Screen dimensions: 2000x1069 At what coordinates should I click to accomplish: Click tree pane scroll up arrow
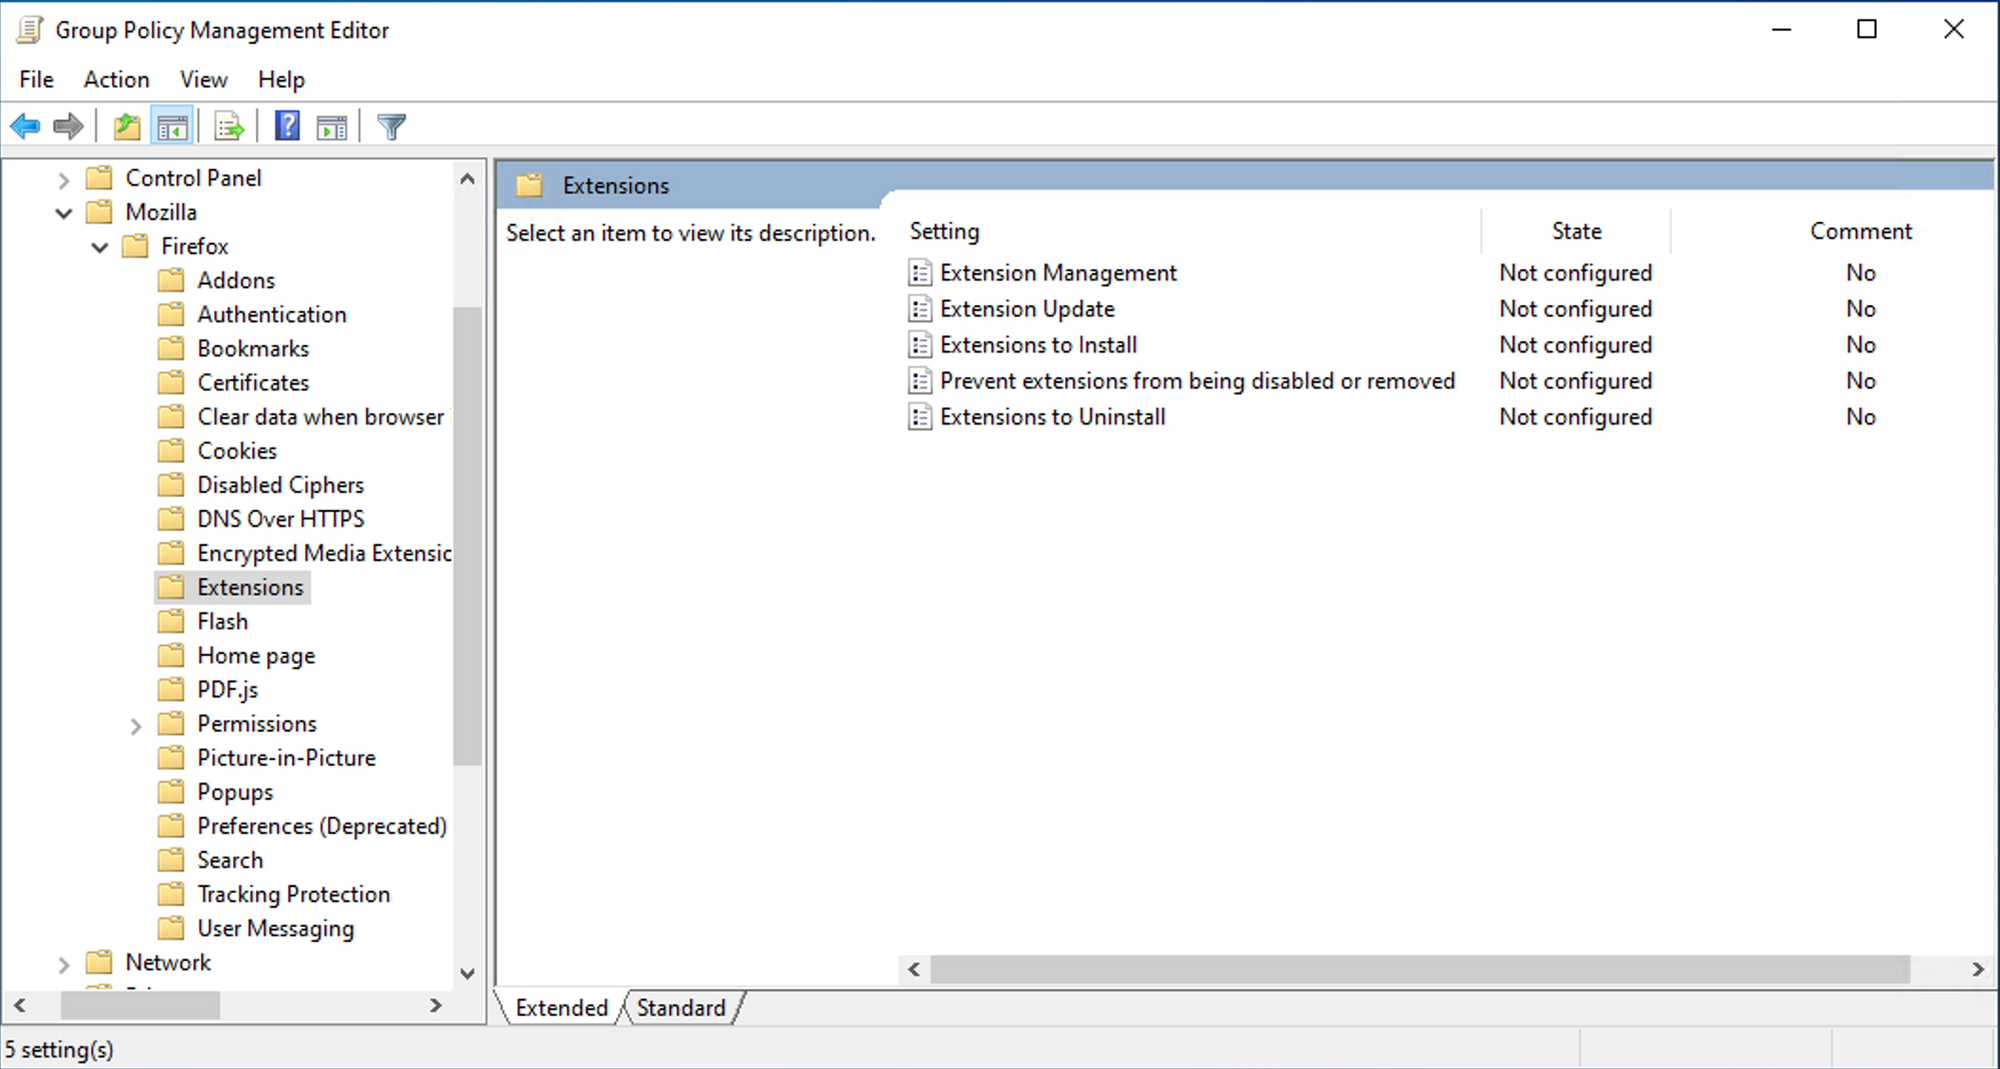pyautogui.click(x=467, y=179)
